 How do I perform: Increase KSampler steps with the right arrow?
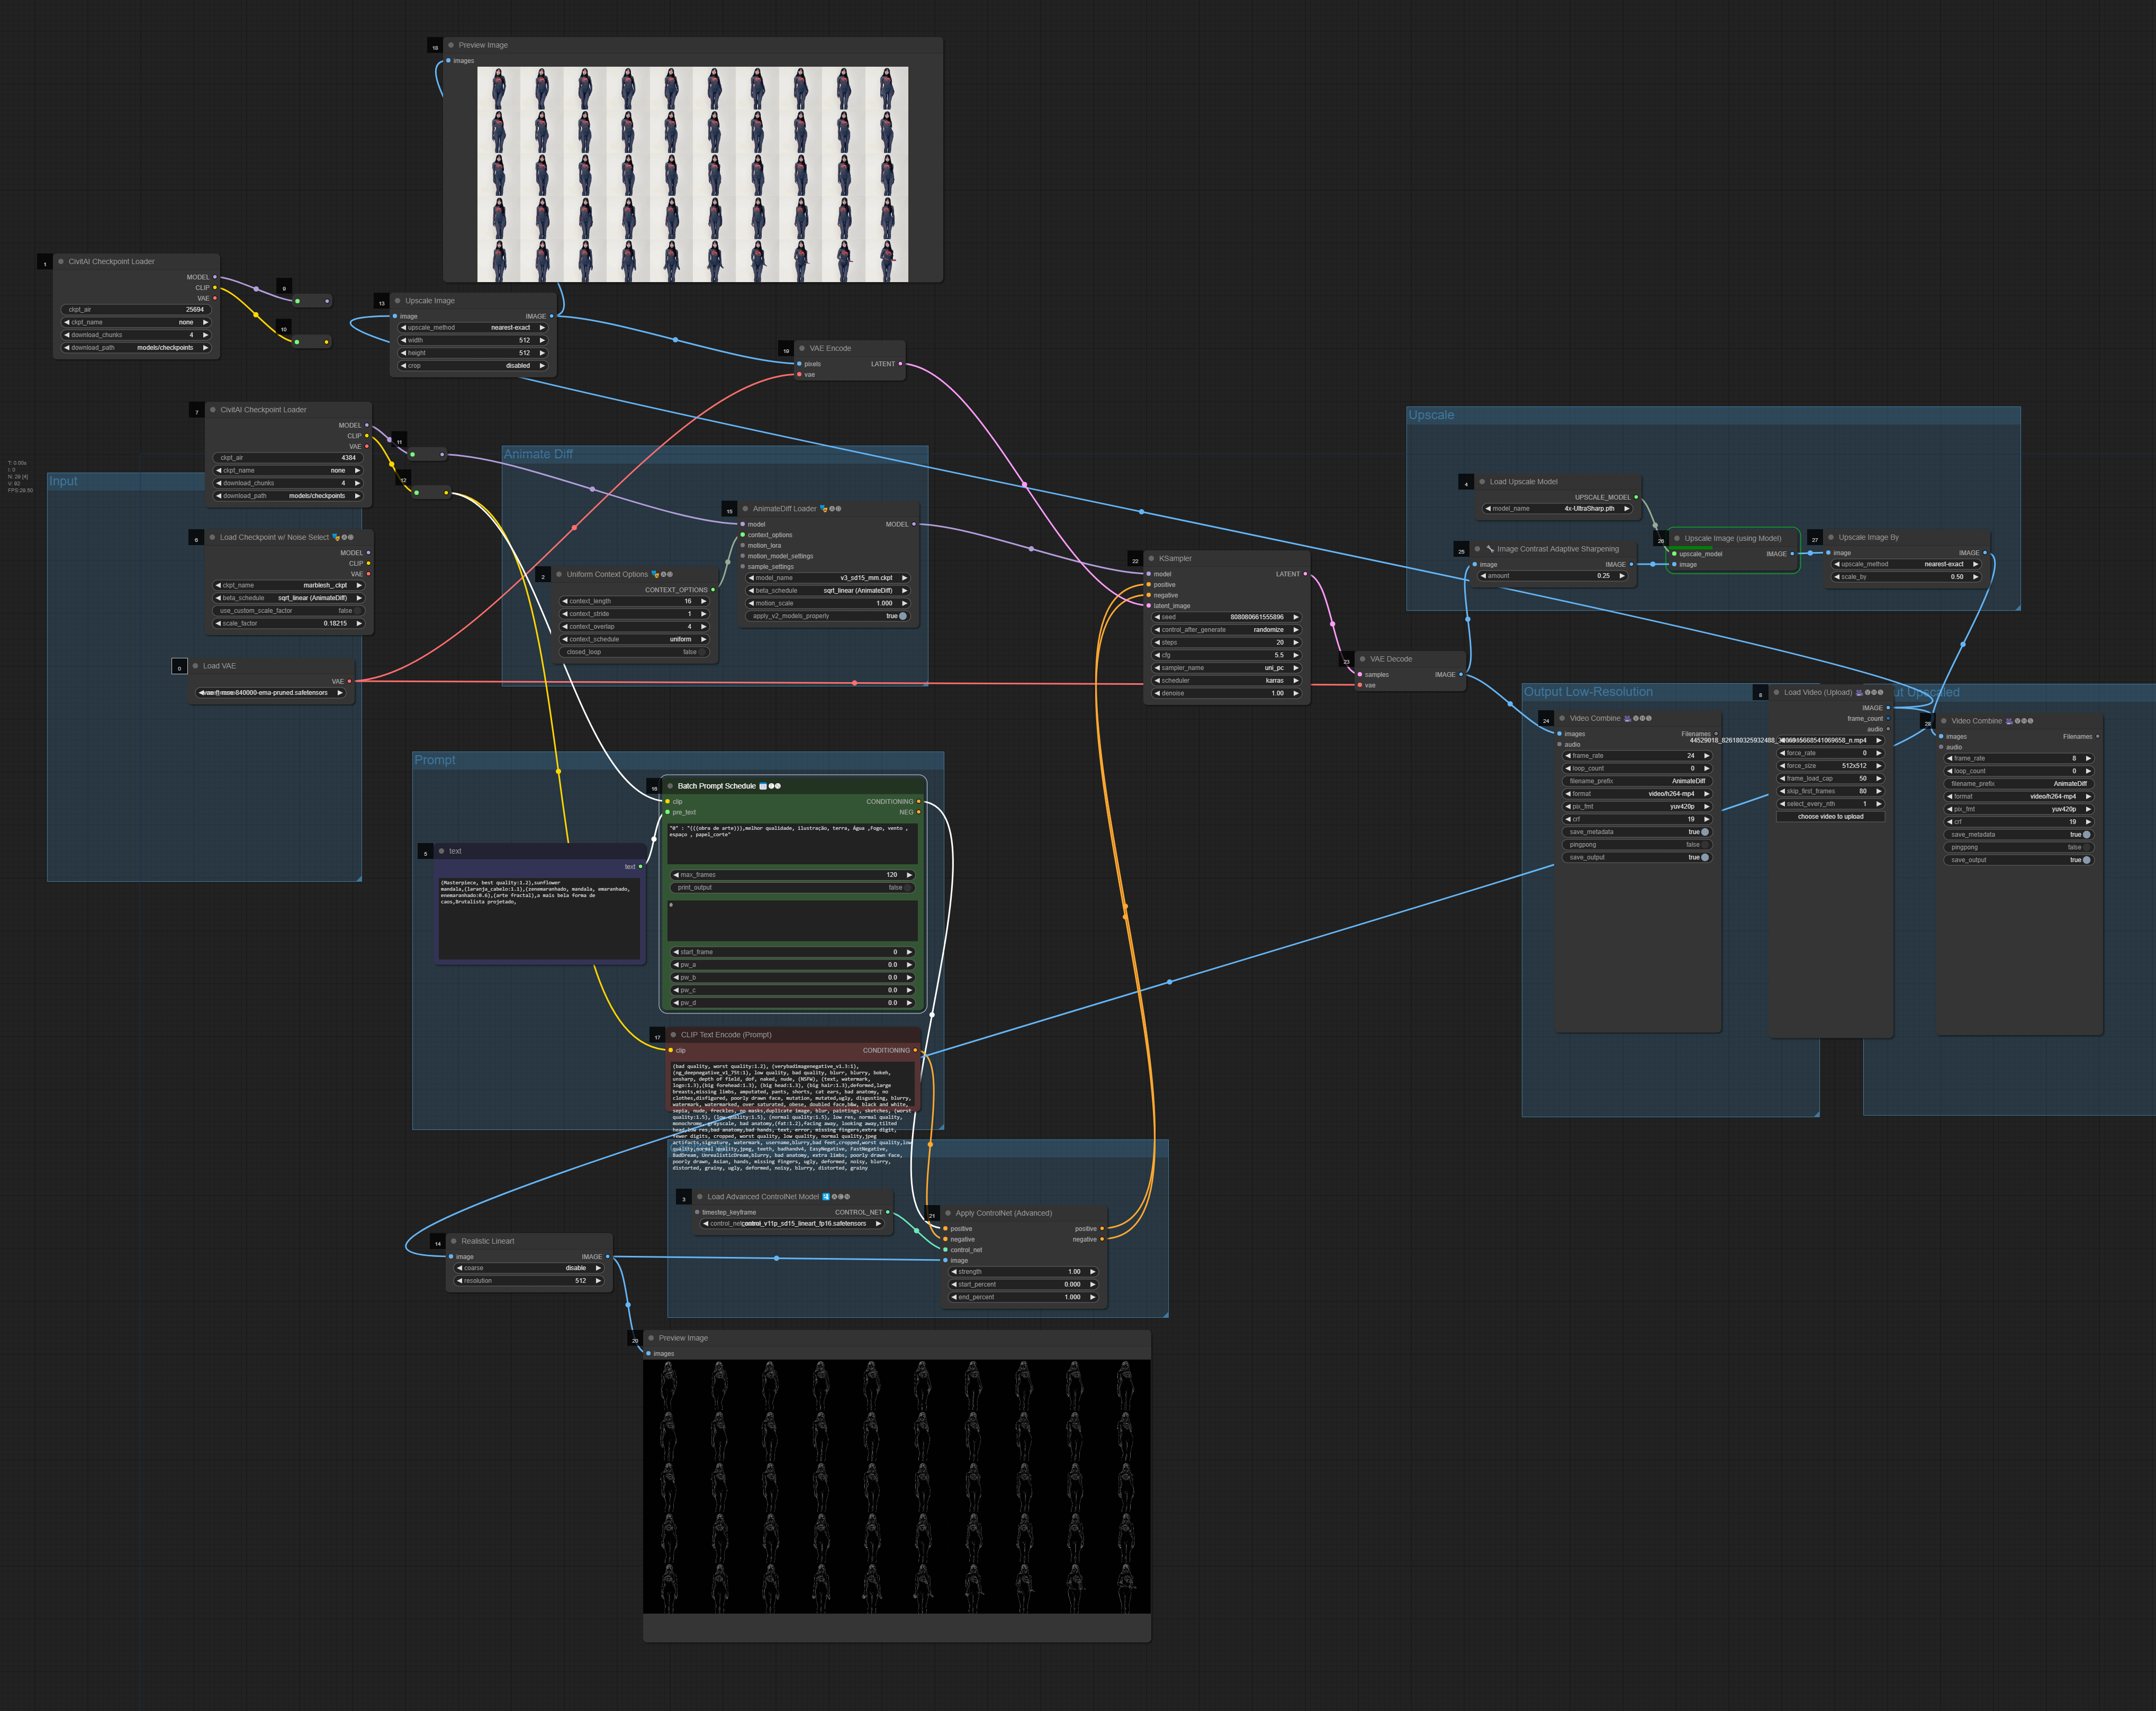click(x=1296, y=642)
